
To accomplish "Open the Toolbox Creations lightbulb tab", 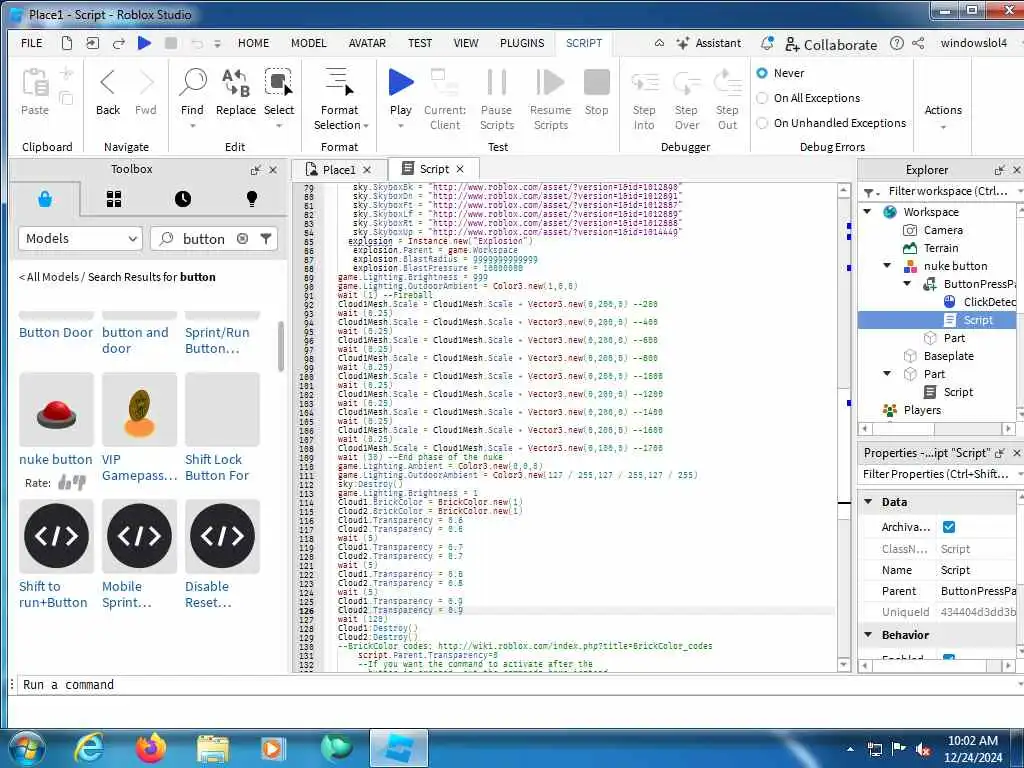I will [x=252, y=199].
